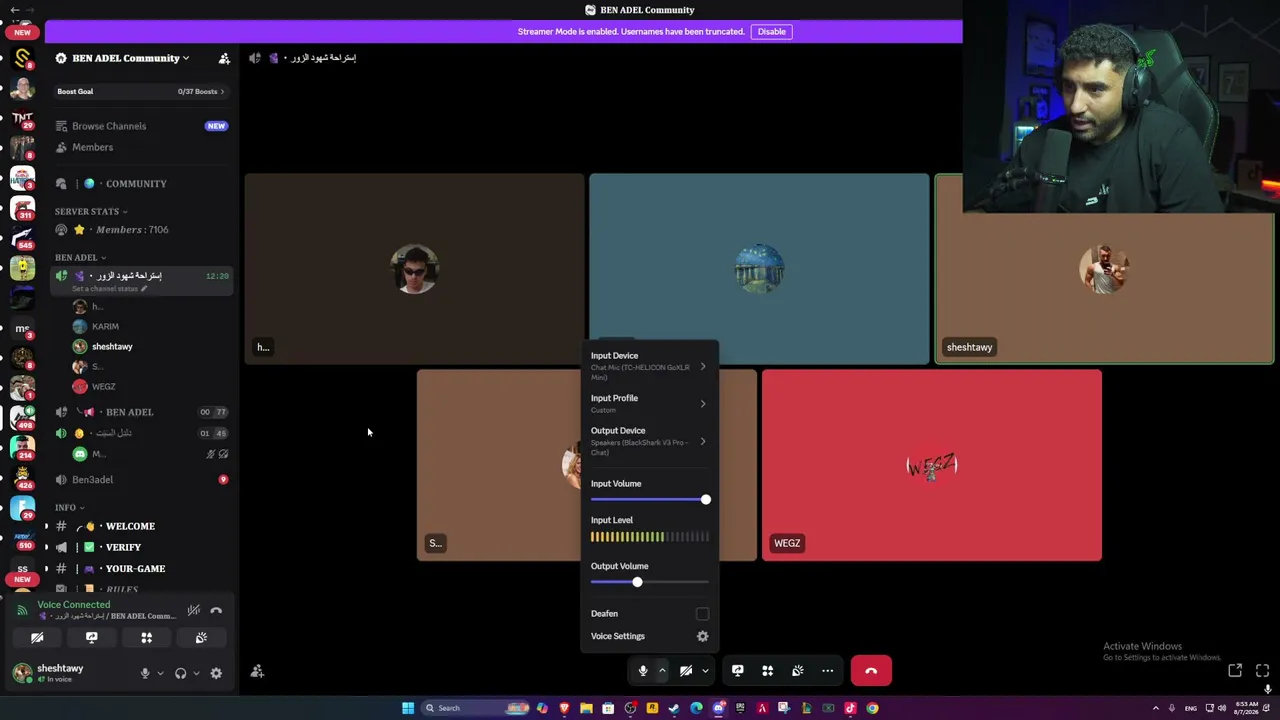This screenshot has width=1280, height=720.
Task: Open the Input Profile submenu
Action: [x=649, y=403]
